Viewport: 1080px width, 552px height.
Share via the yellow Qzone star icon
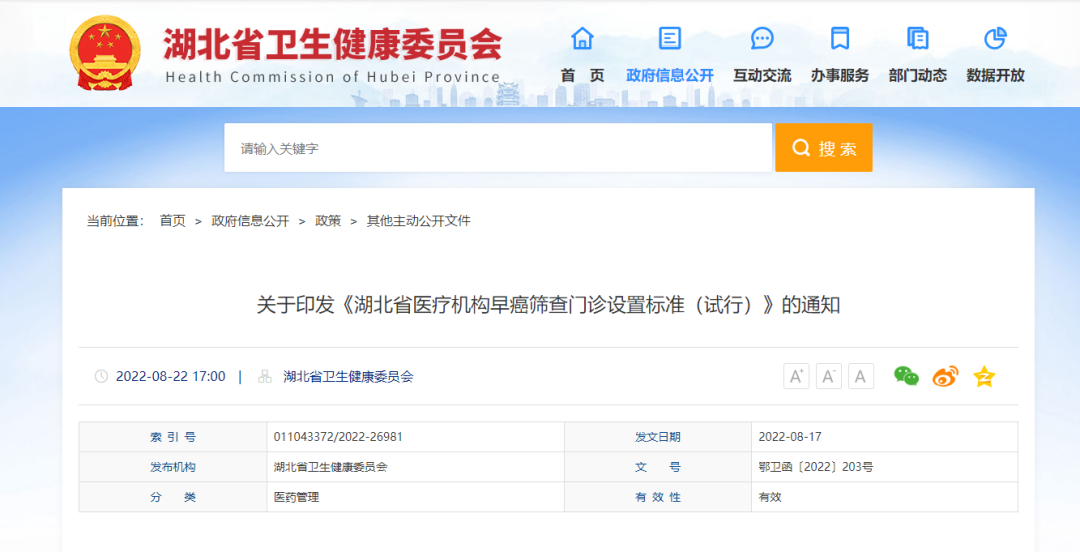pyautogui.click(x=984, y=376)
